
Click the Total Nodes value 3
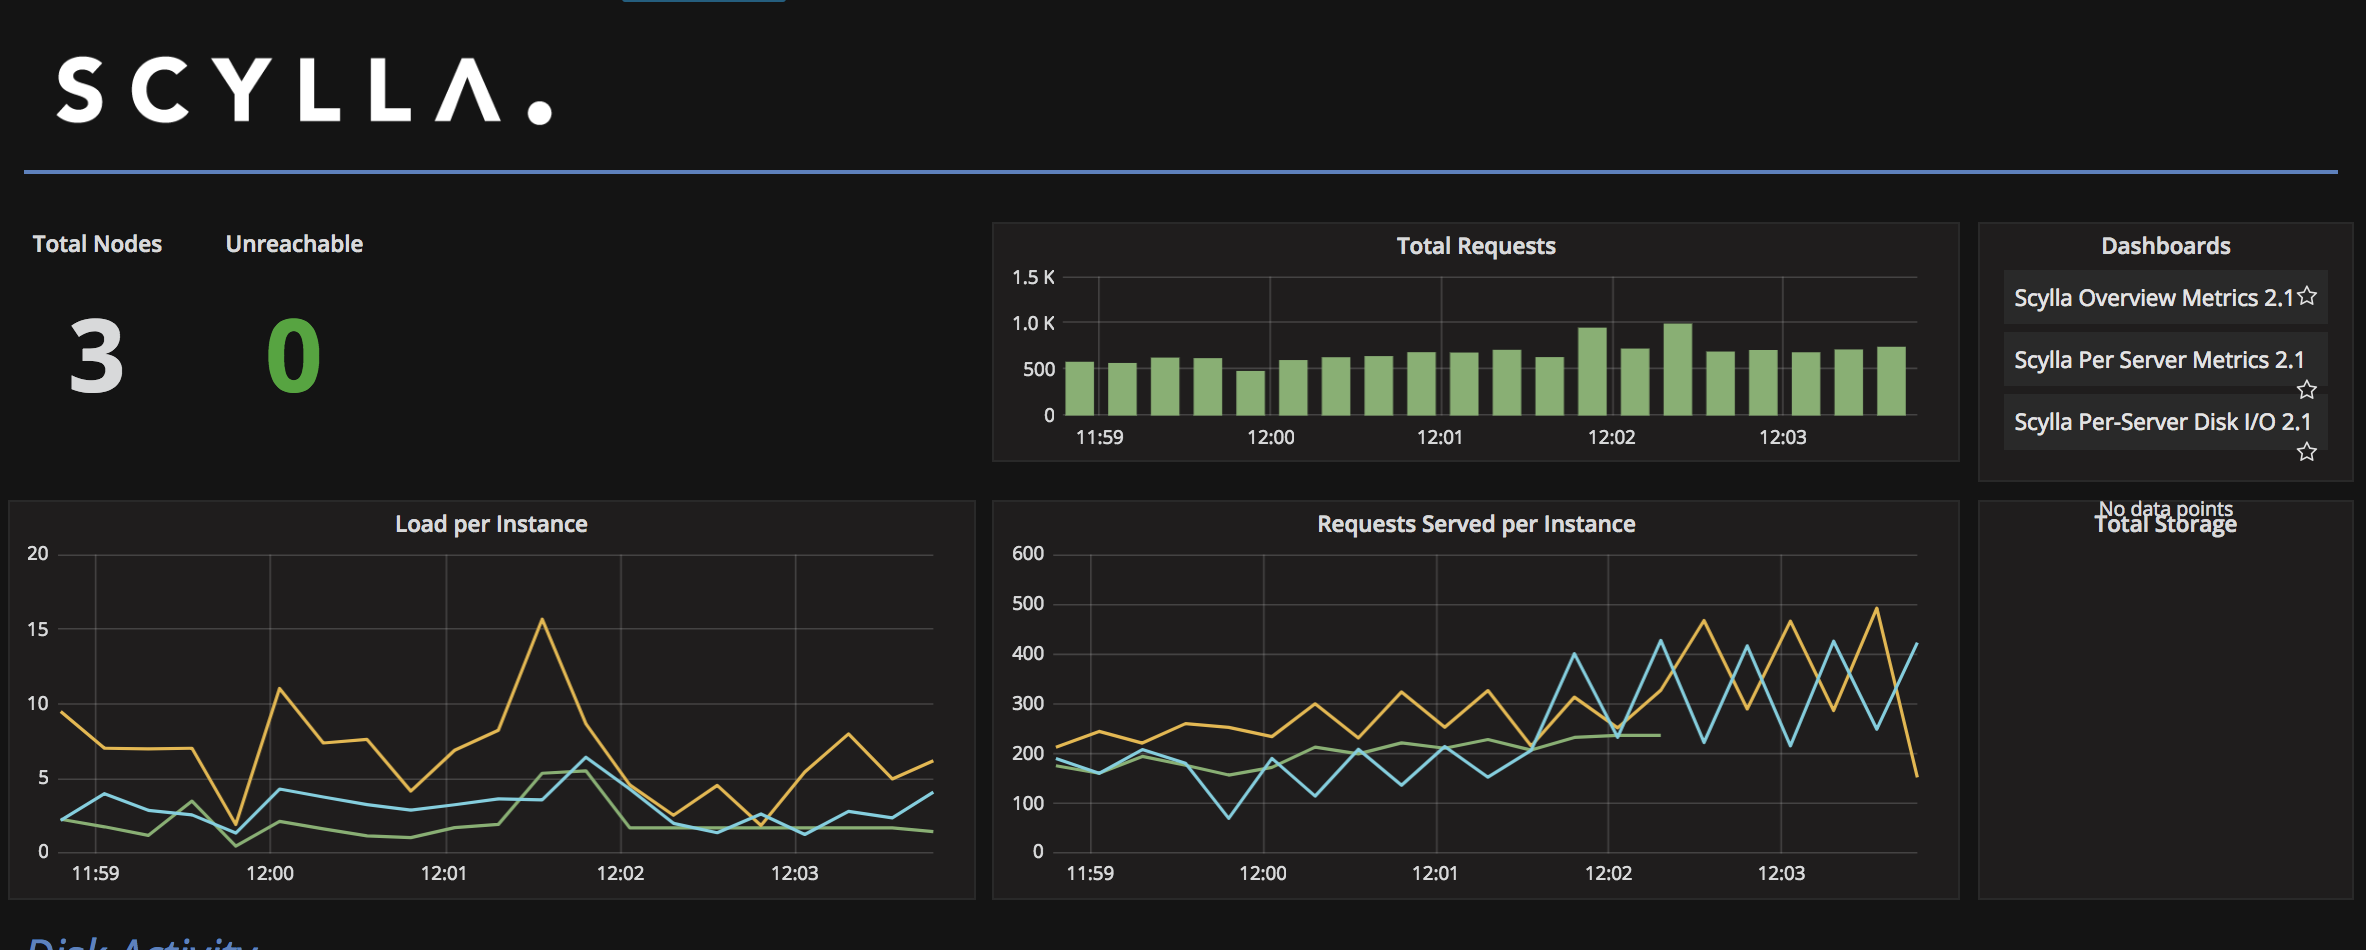(x=97, y=356)
